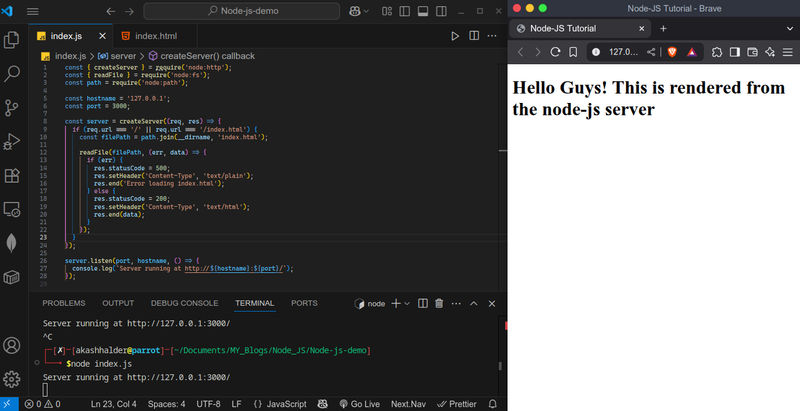Reload the page in Brave
Screen dimensions: 800x411
555,52
